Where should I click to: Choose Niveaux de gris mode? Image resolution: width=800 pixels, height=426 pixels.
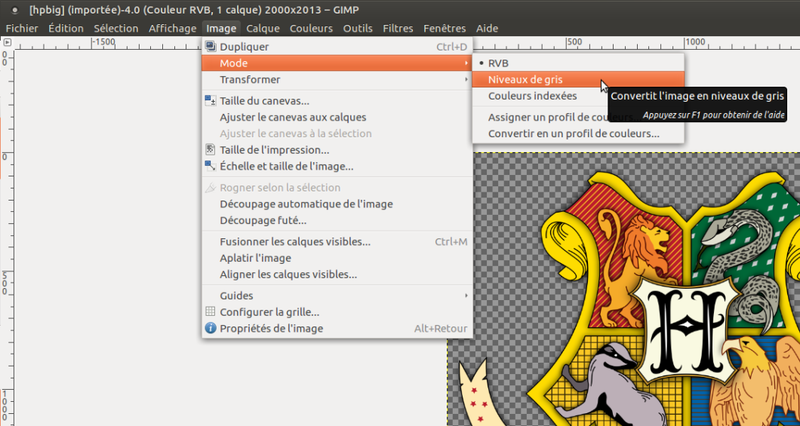pos(525,80)
